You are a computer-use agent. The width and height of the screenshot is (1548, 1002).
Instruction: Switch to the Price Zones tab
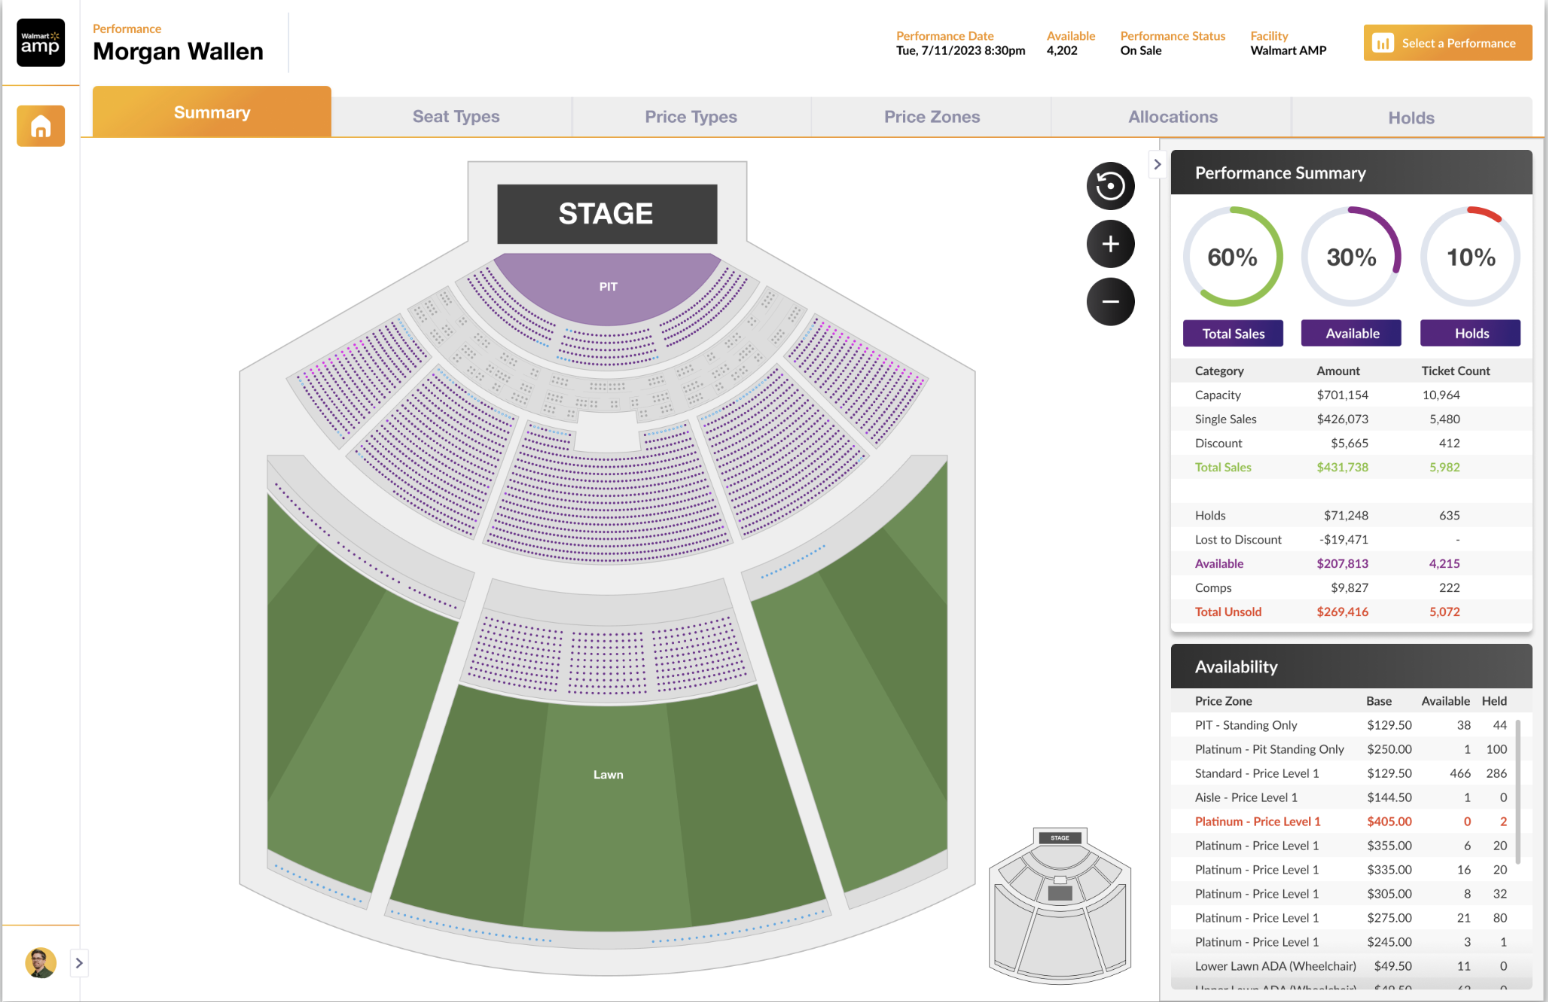pos(932,117)
